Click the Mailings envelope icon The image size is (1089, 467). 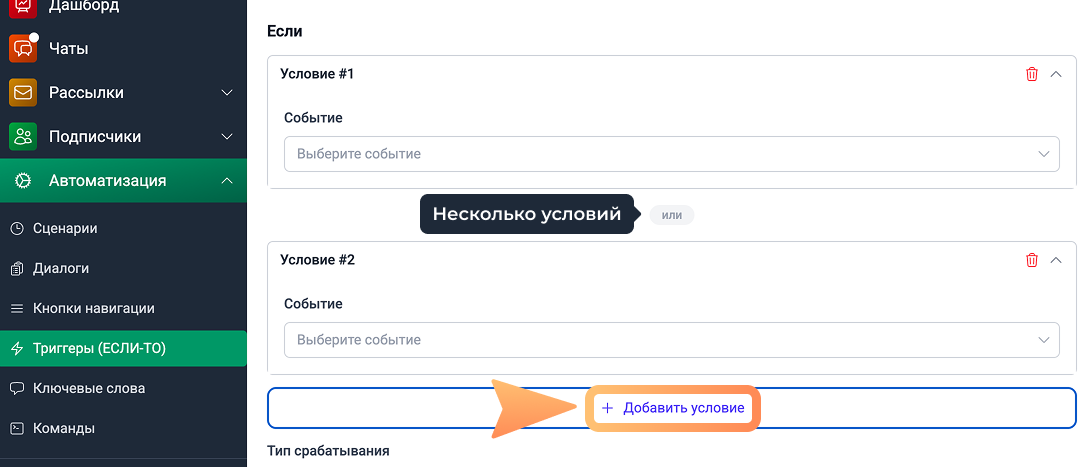23,93
